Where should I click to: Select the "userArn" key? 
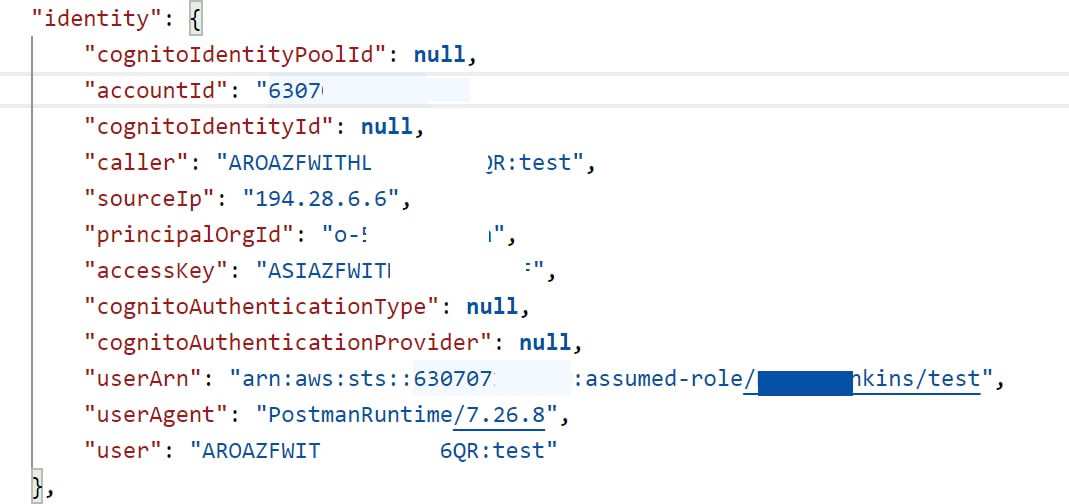tap(143, 379)
